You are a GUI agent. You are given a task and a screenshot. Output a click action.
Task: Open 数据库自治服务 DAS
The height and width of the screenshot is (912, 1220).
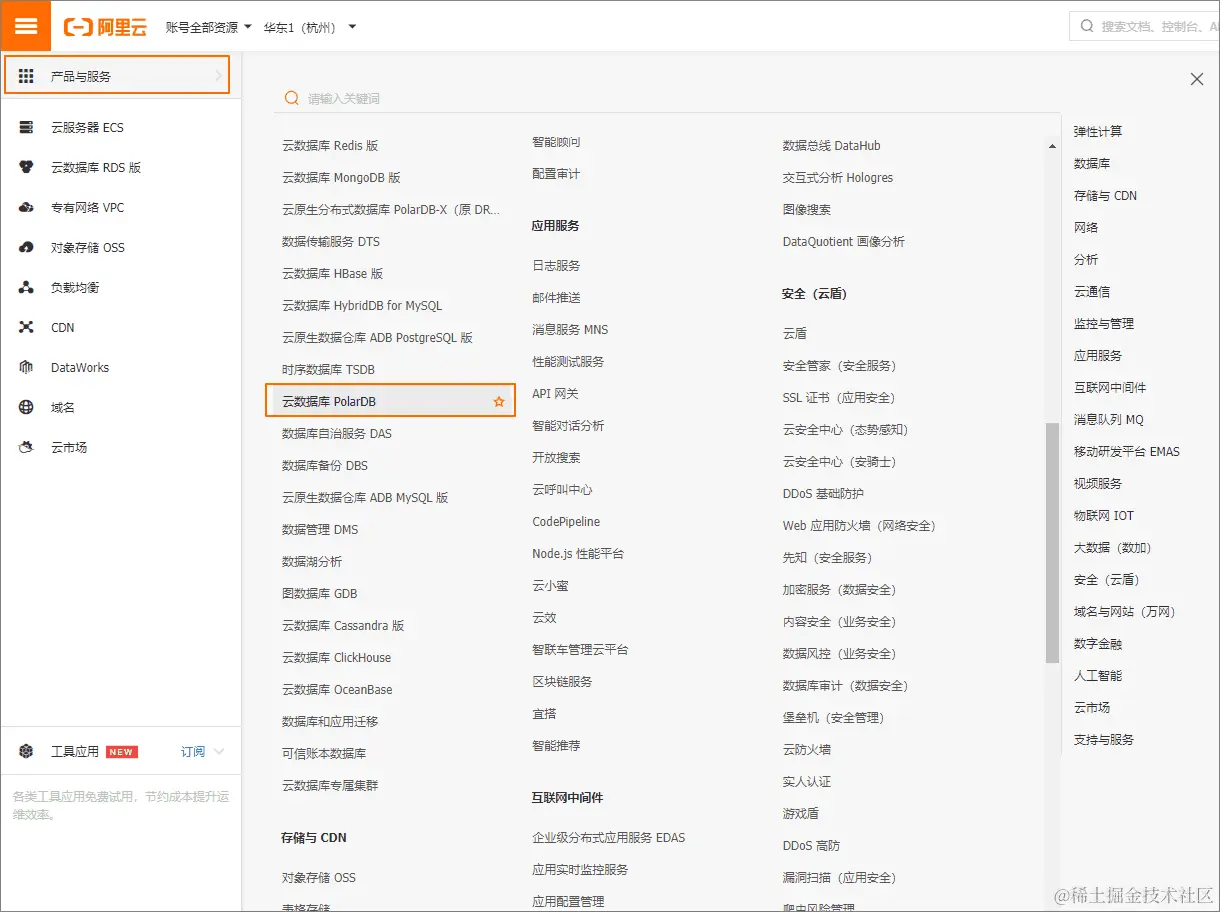[x=337, y=433]
